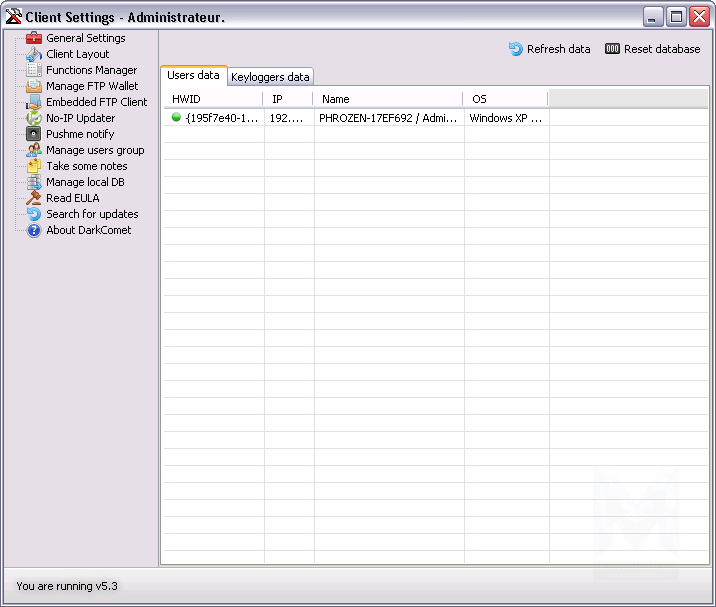The width and height of the screenshot is (716, 607).
Task: Click the General Settings toolbox icon
Action: point(34,38)
